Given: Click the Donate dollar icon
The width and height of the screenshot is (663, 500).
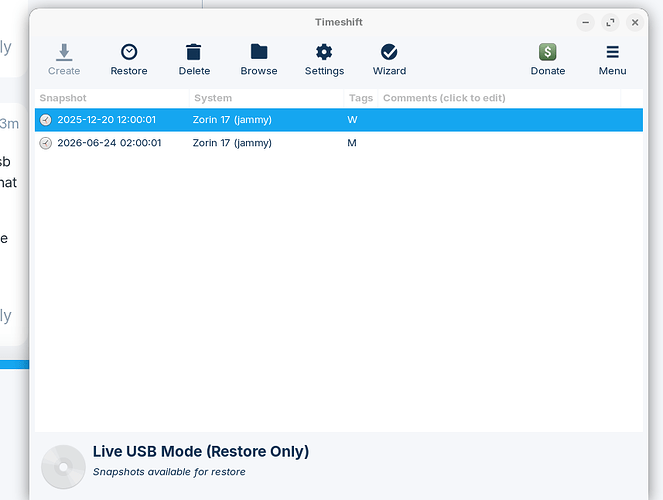Looking at the screenshot, I should tap(548, 52).
